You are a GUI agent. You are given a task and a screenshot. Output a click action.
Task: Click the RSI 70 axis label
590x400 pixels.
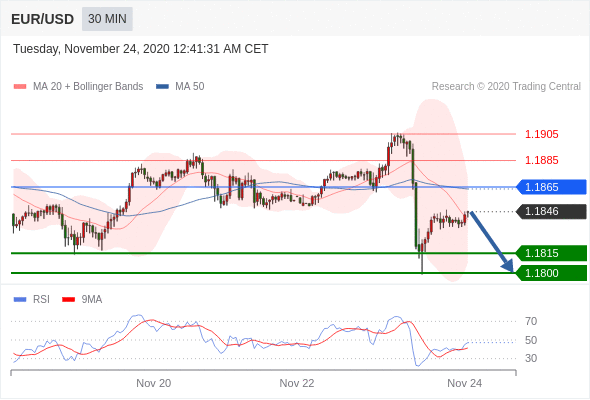point(531,321)
